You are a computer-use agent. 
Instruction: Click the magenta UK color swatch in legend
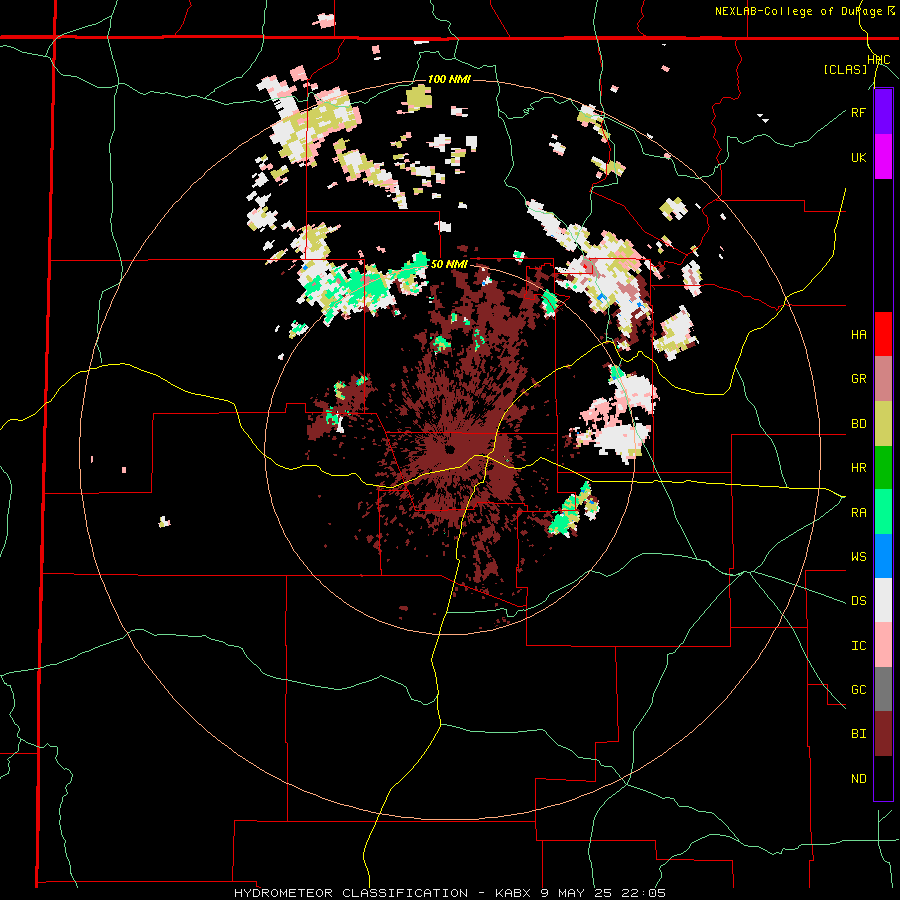(x=883, y=157)
